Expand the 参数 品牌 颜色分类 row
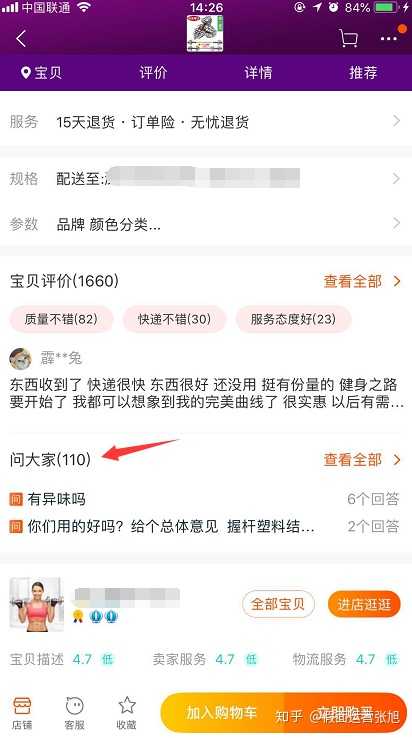Viewport: 412px width, 738px height. pyautogui.click(x=206, y=224)
